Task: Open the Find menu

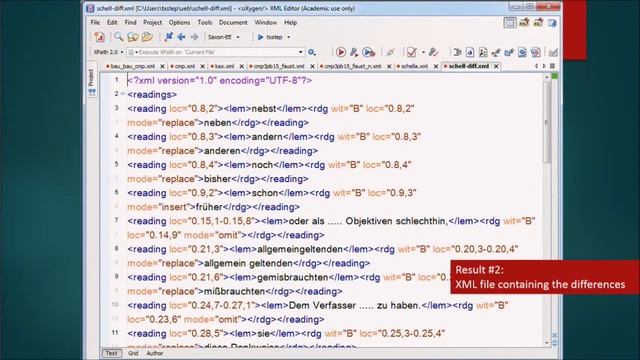Action: [130, 22]
